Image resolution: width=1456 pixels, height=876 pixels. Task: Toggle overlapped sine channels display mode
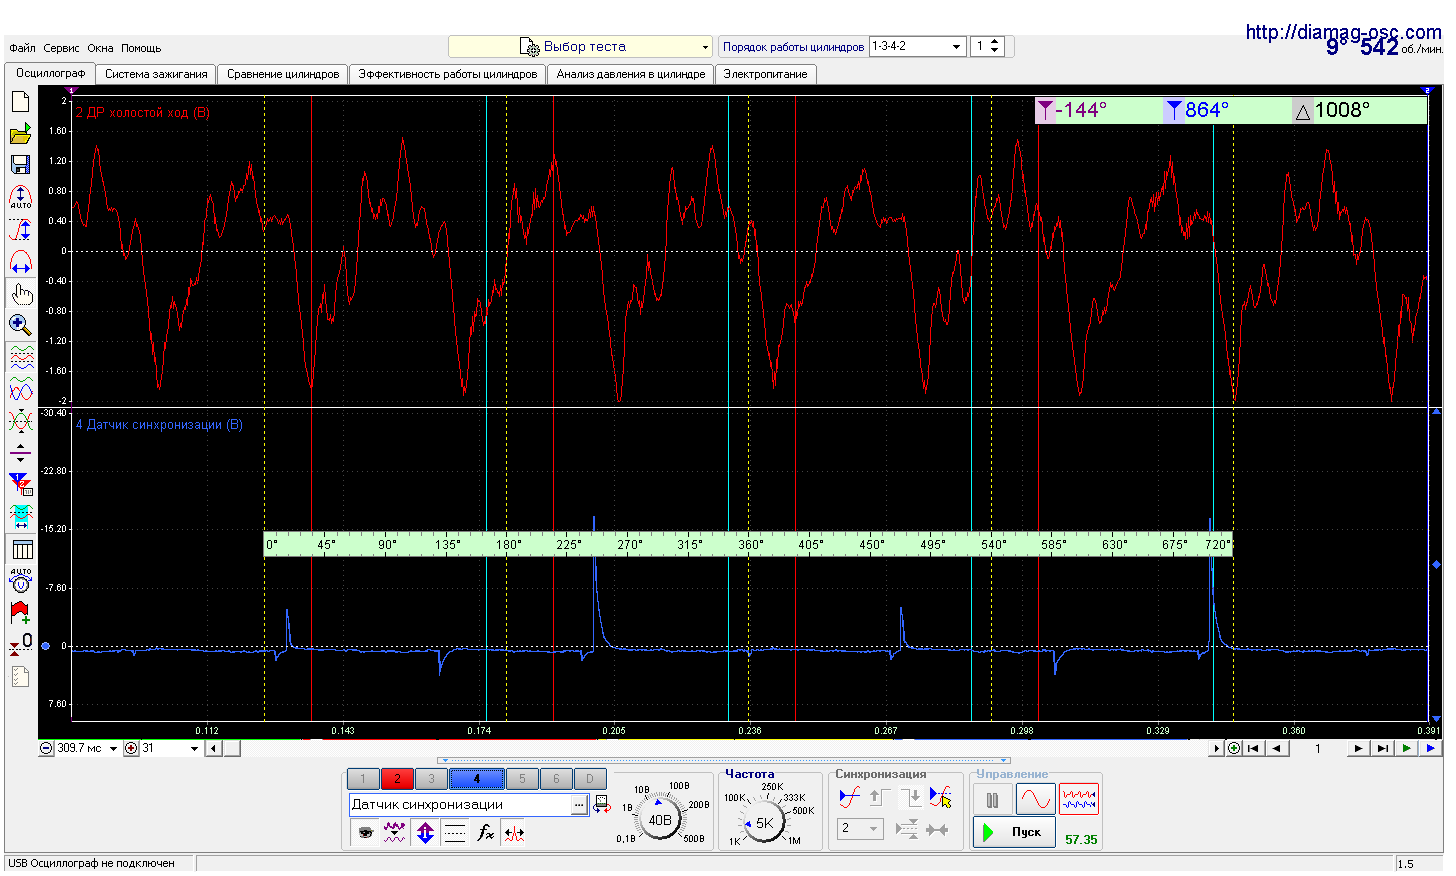tap(21, 388)
